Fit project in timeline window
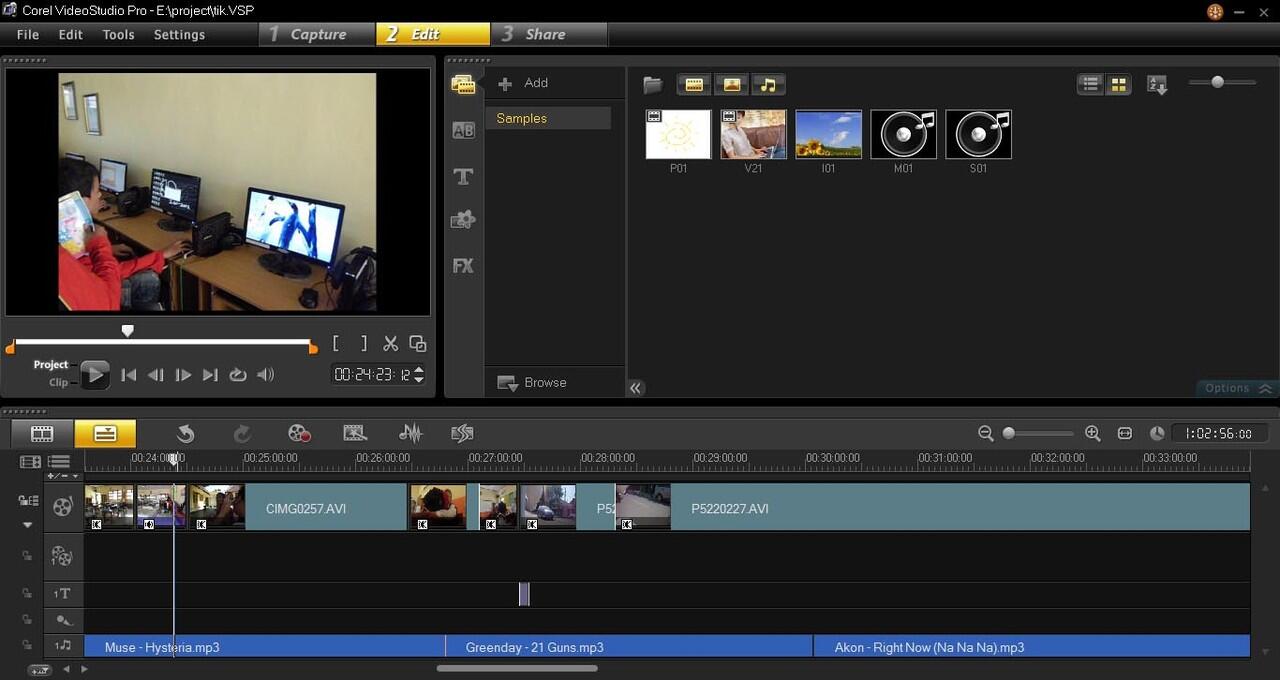The height and width of the screenshot is (680, 1280). (x=1125, y=433)
